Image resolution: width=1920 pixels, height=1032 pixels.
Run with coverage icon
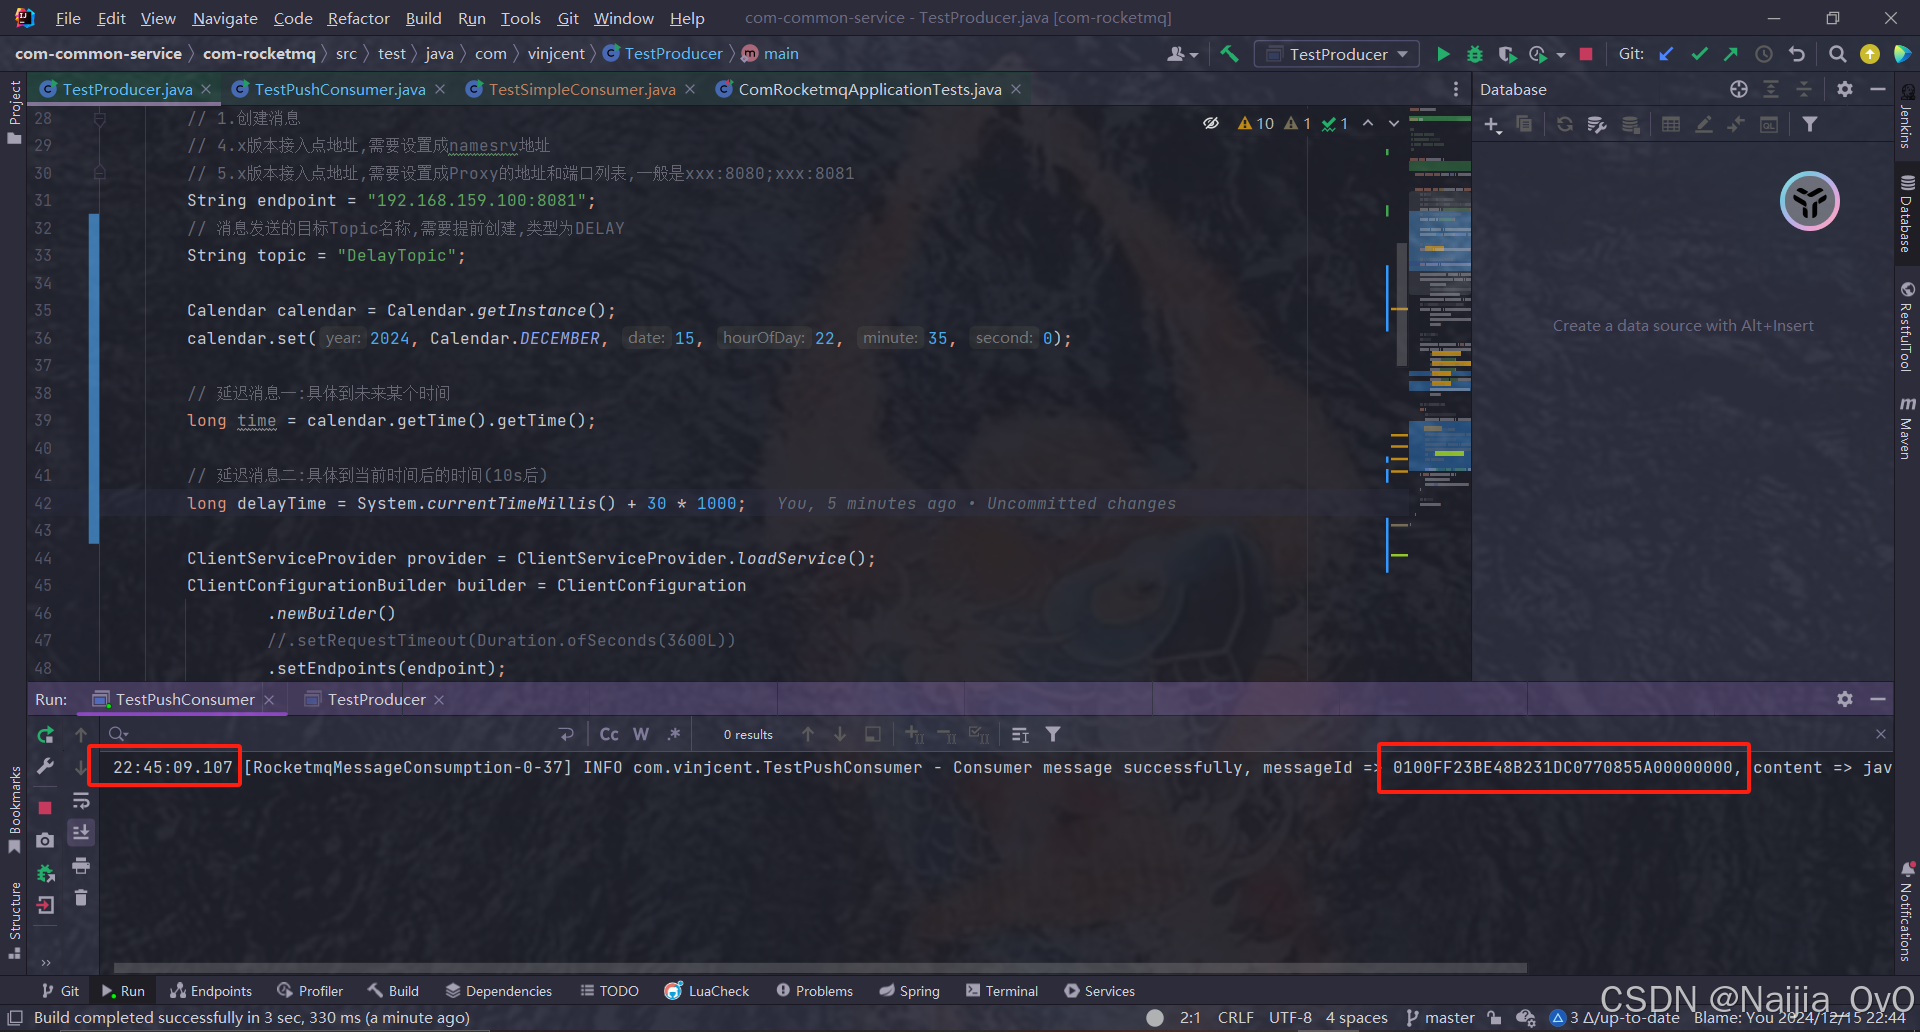point(1507,54)
